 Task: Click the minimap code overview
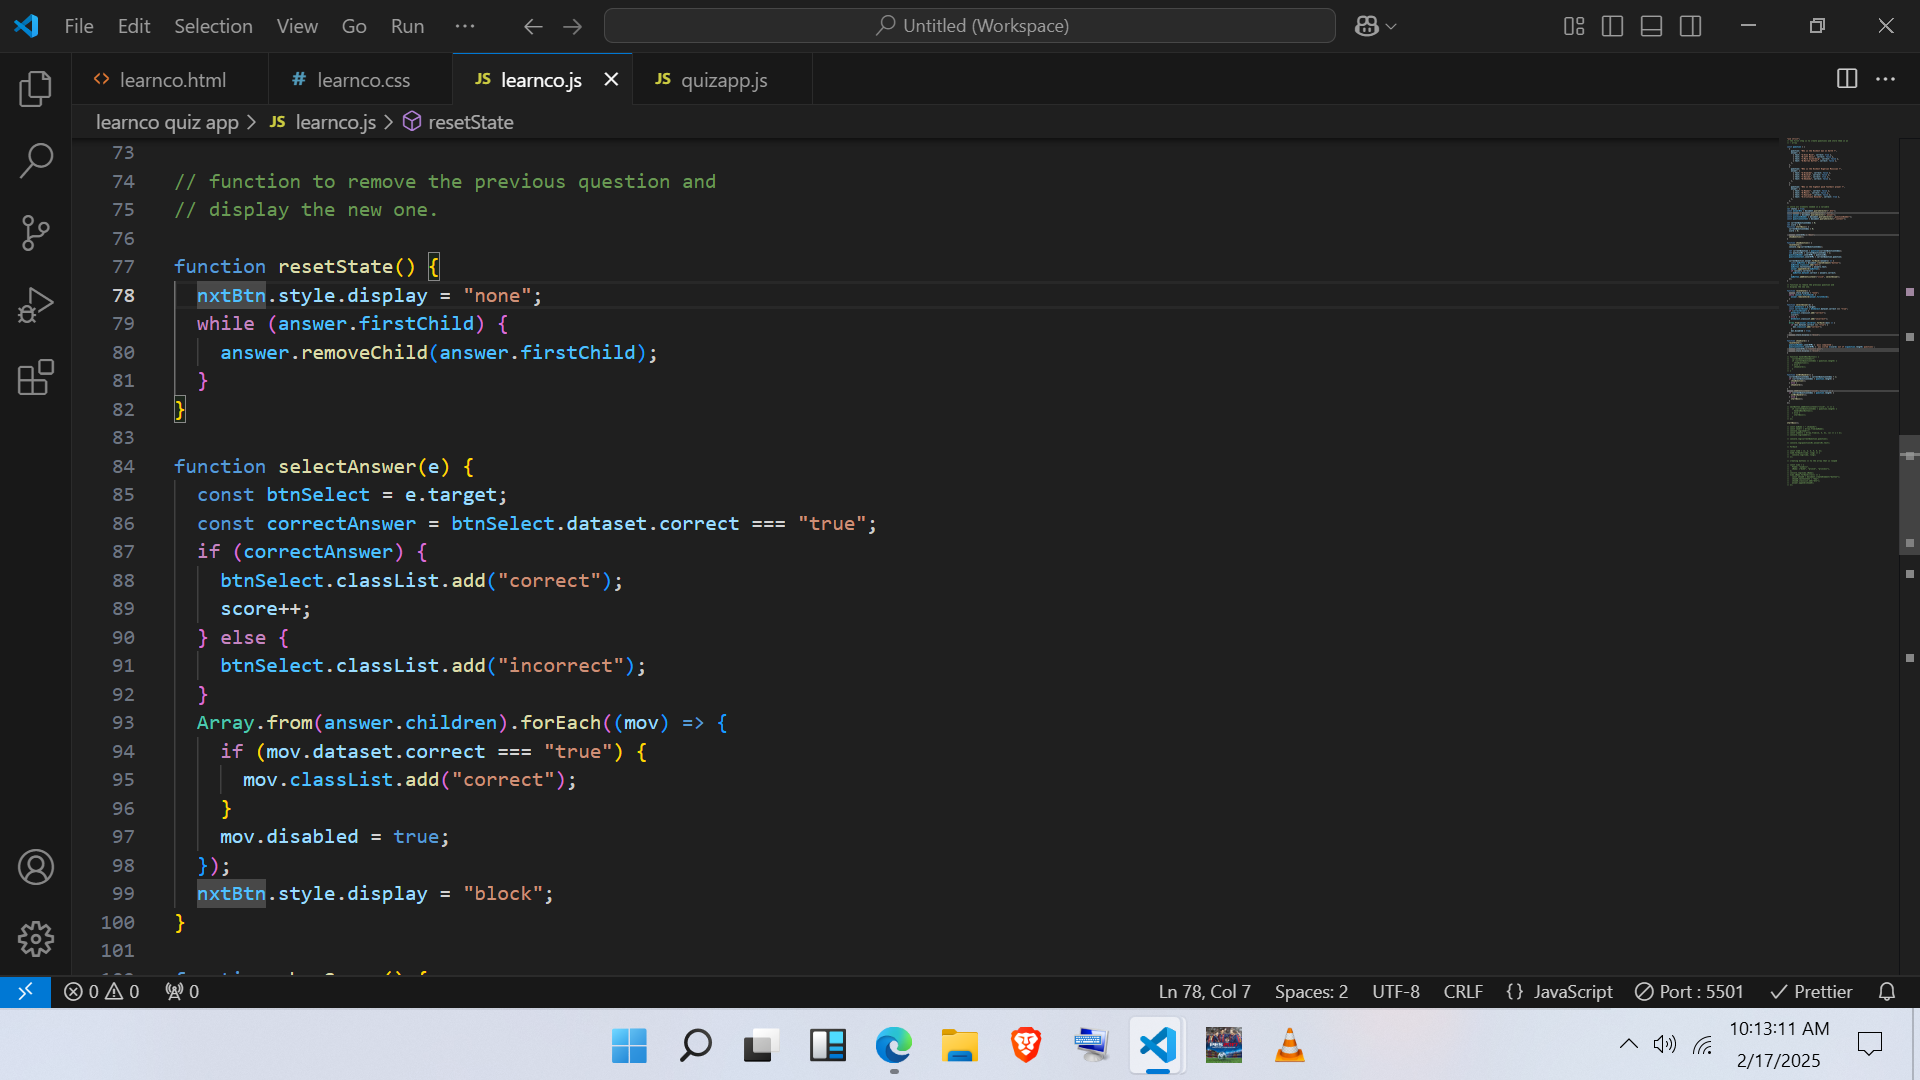[x=1840, y=312]
